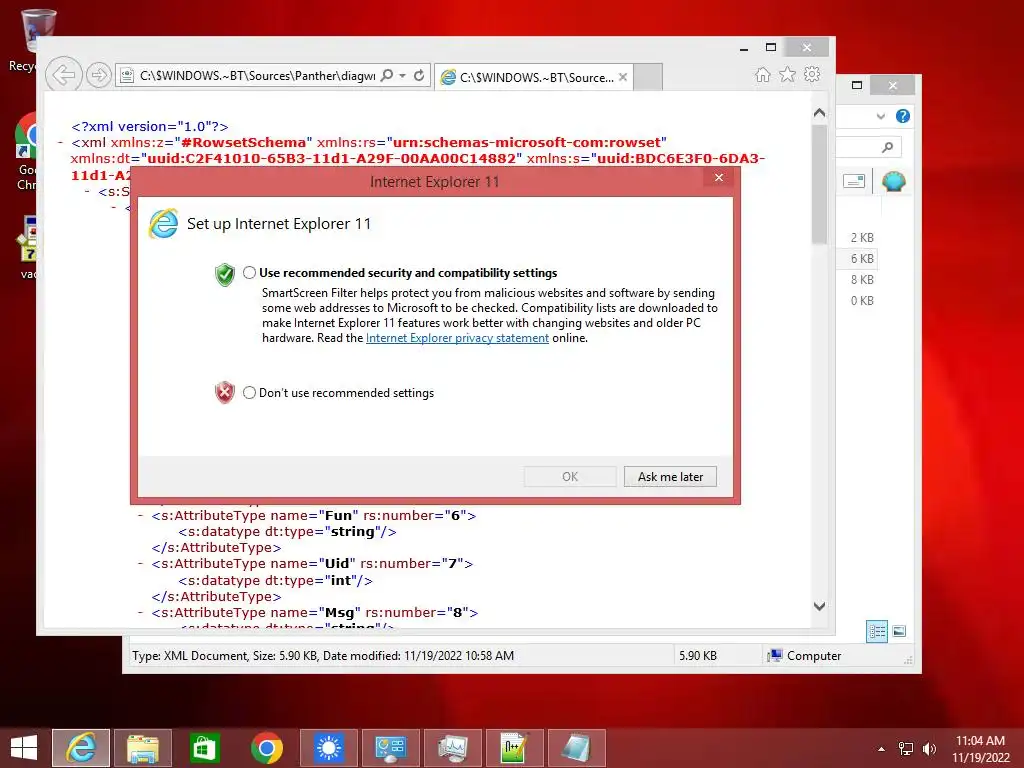Open the blue sun icon taskbar app
The height and width of the screenshot is (768, 1024).
[x=328, y=748]
